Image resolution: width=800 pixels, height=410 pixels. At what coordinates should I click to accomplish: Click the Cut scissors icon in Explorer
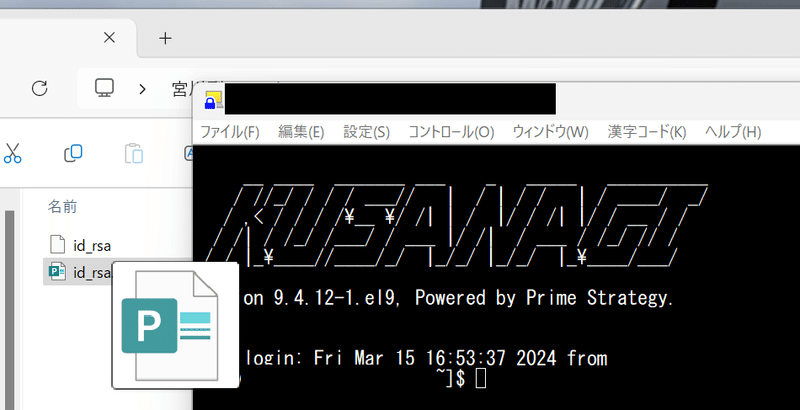(x=12, y=153)
